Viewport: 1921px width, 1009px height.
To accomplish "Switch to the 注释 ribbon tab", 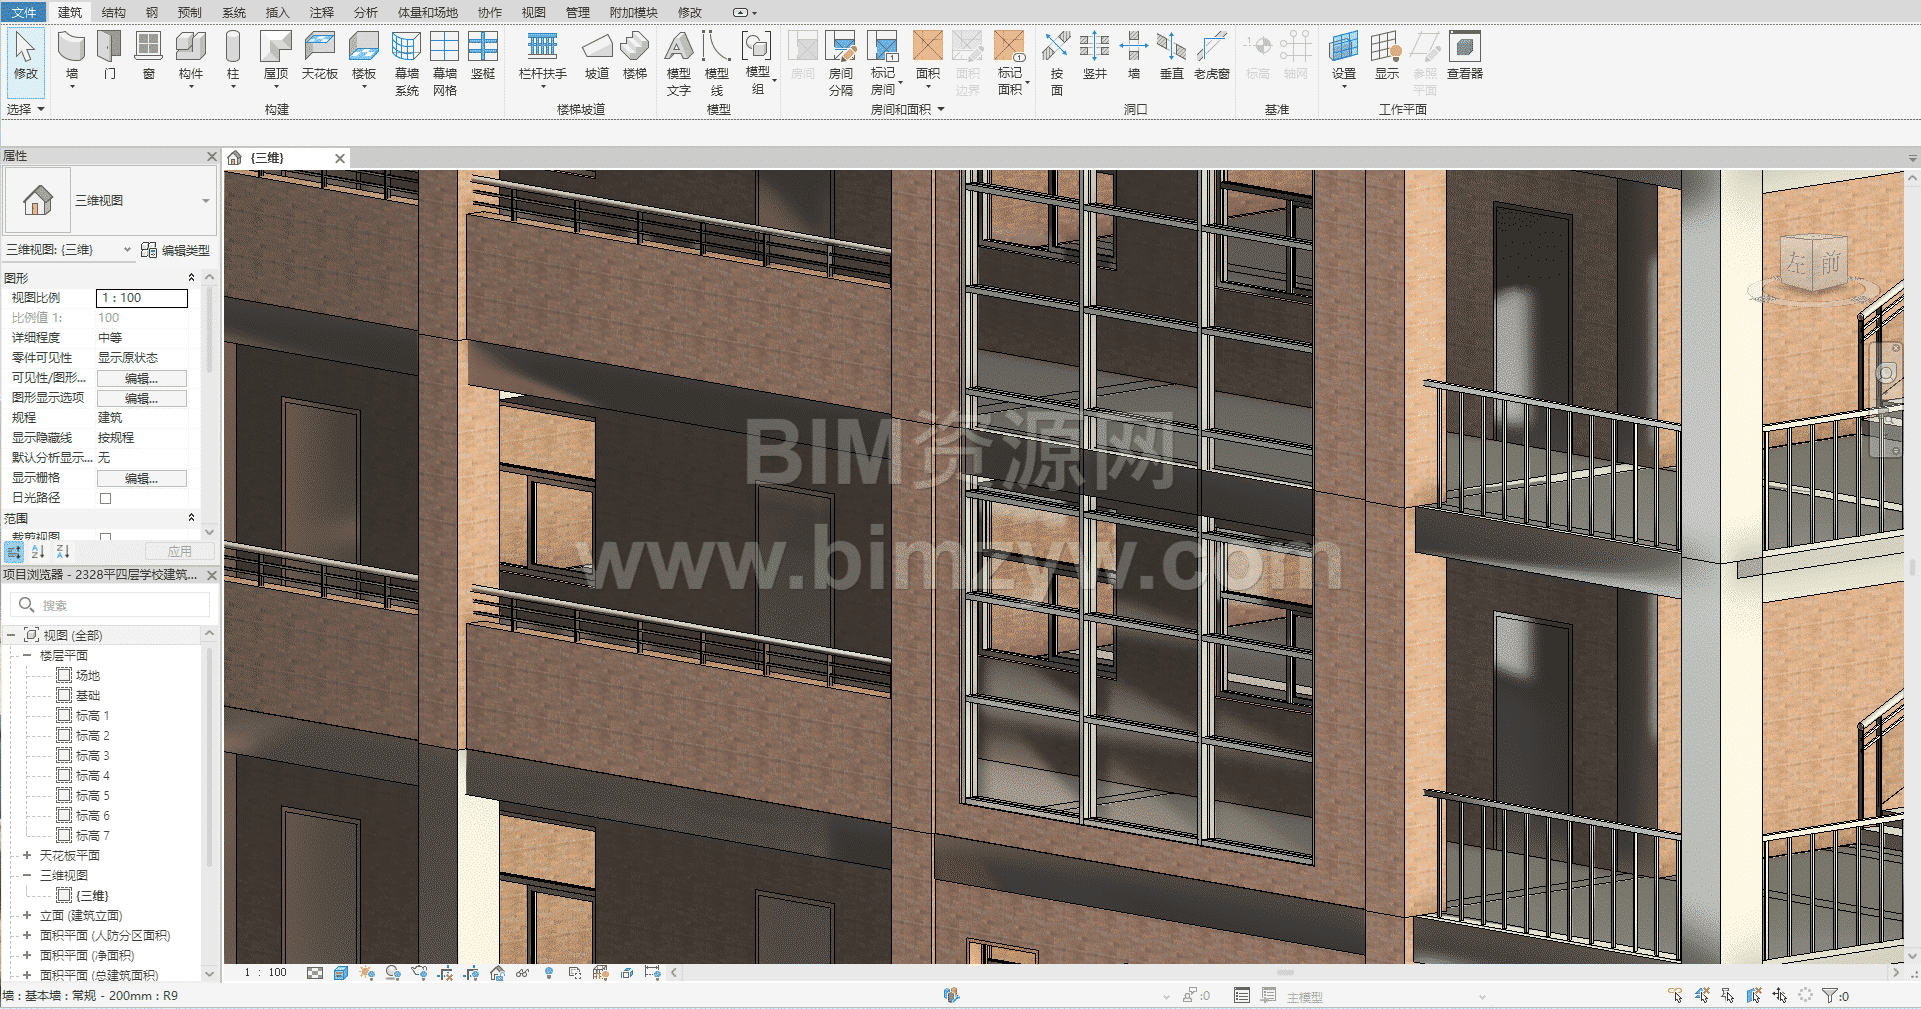I will [x=322, y=12].
